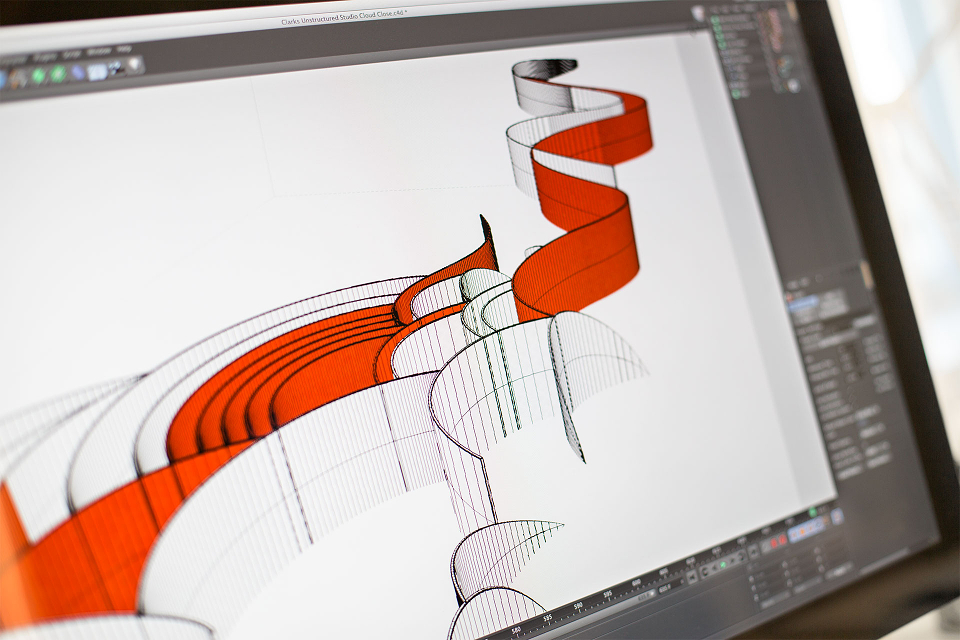This screenshot has height=640, width=960.
Task: Click the go to start transport button
Action: [x=693, y=576]
